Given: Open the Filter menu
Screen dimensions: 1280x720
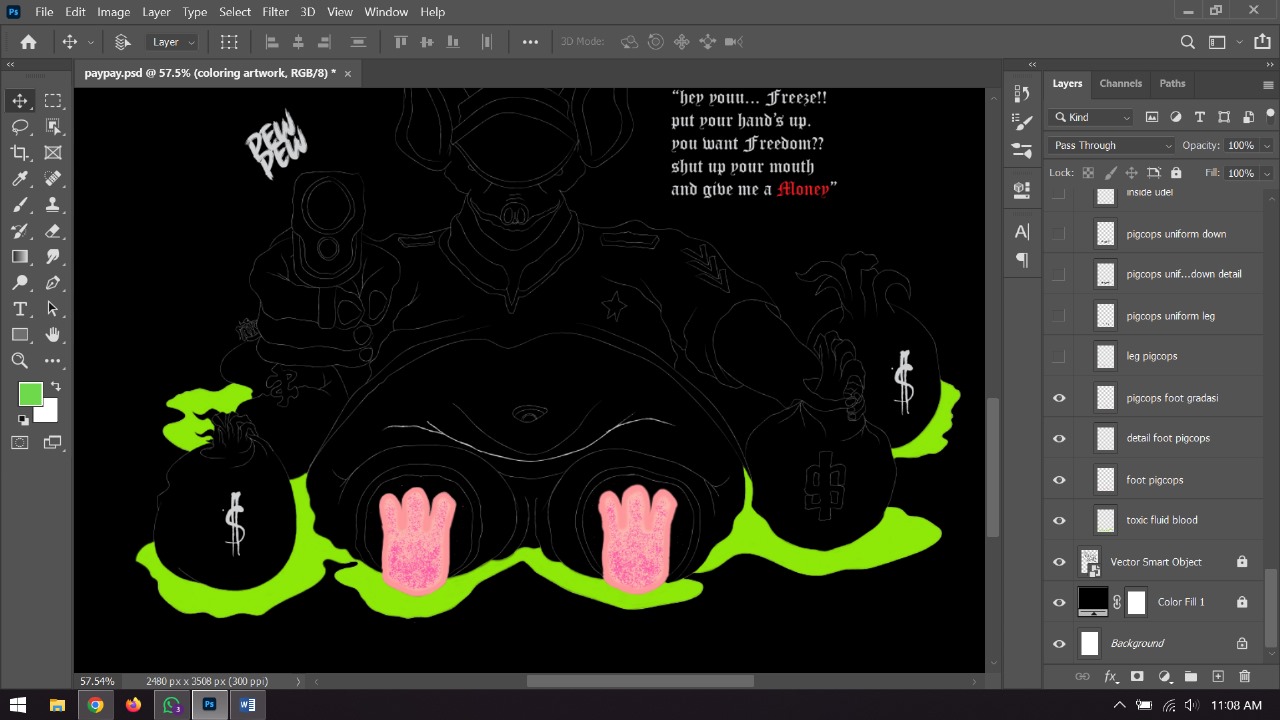Looking at the screenshot, I should point(275,12).
